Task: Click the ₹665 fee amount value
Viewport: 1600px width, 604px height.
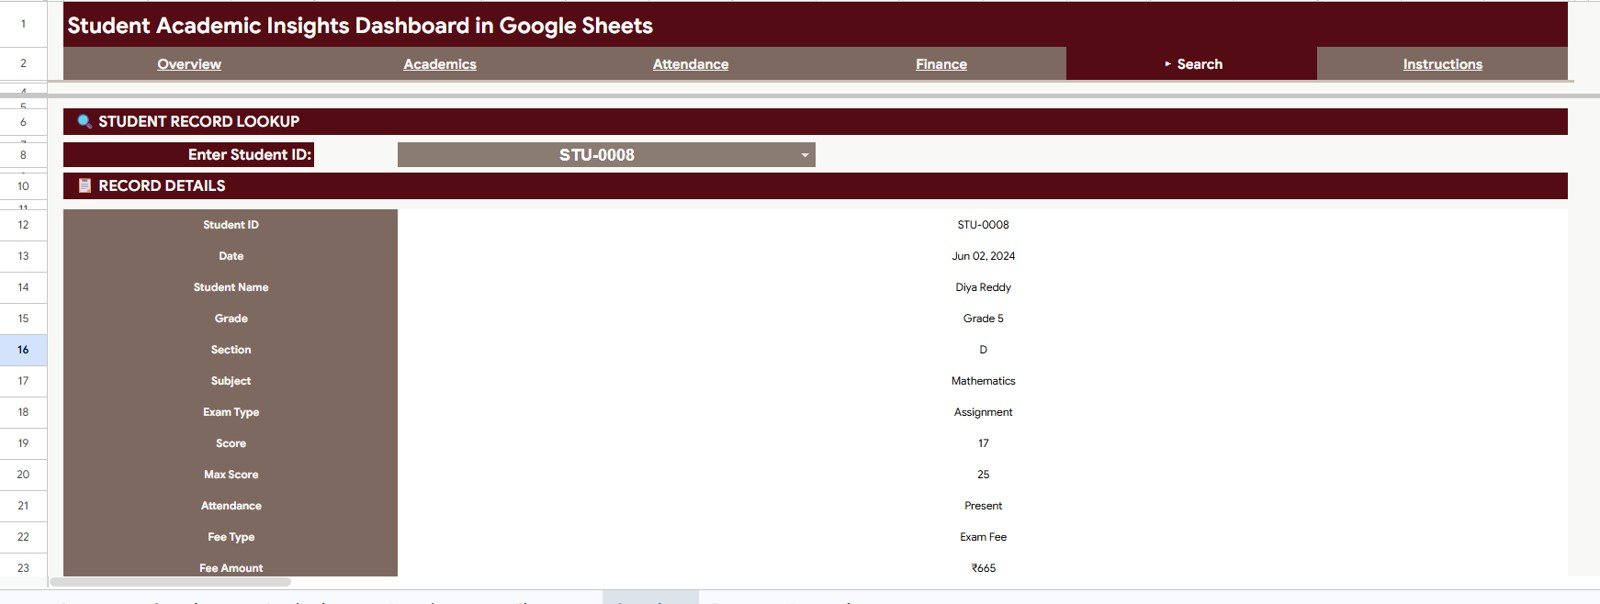Action: 983,568
